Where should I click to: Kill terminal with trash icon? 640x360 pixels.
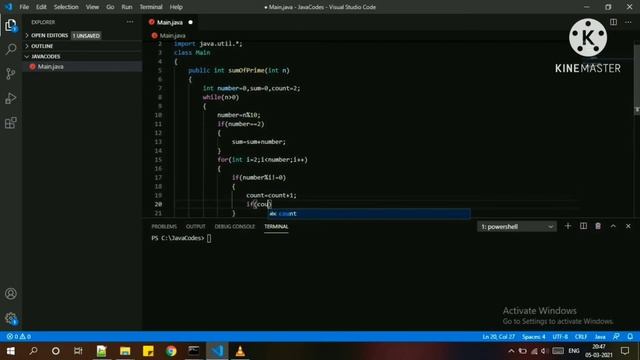(598, 226)
